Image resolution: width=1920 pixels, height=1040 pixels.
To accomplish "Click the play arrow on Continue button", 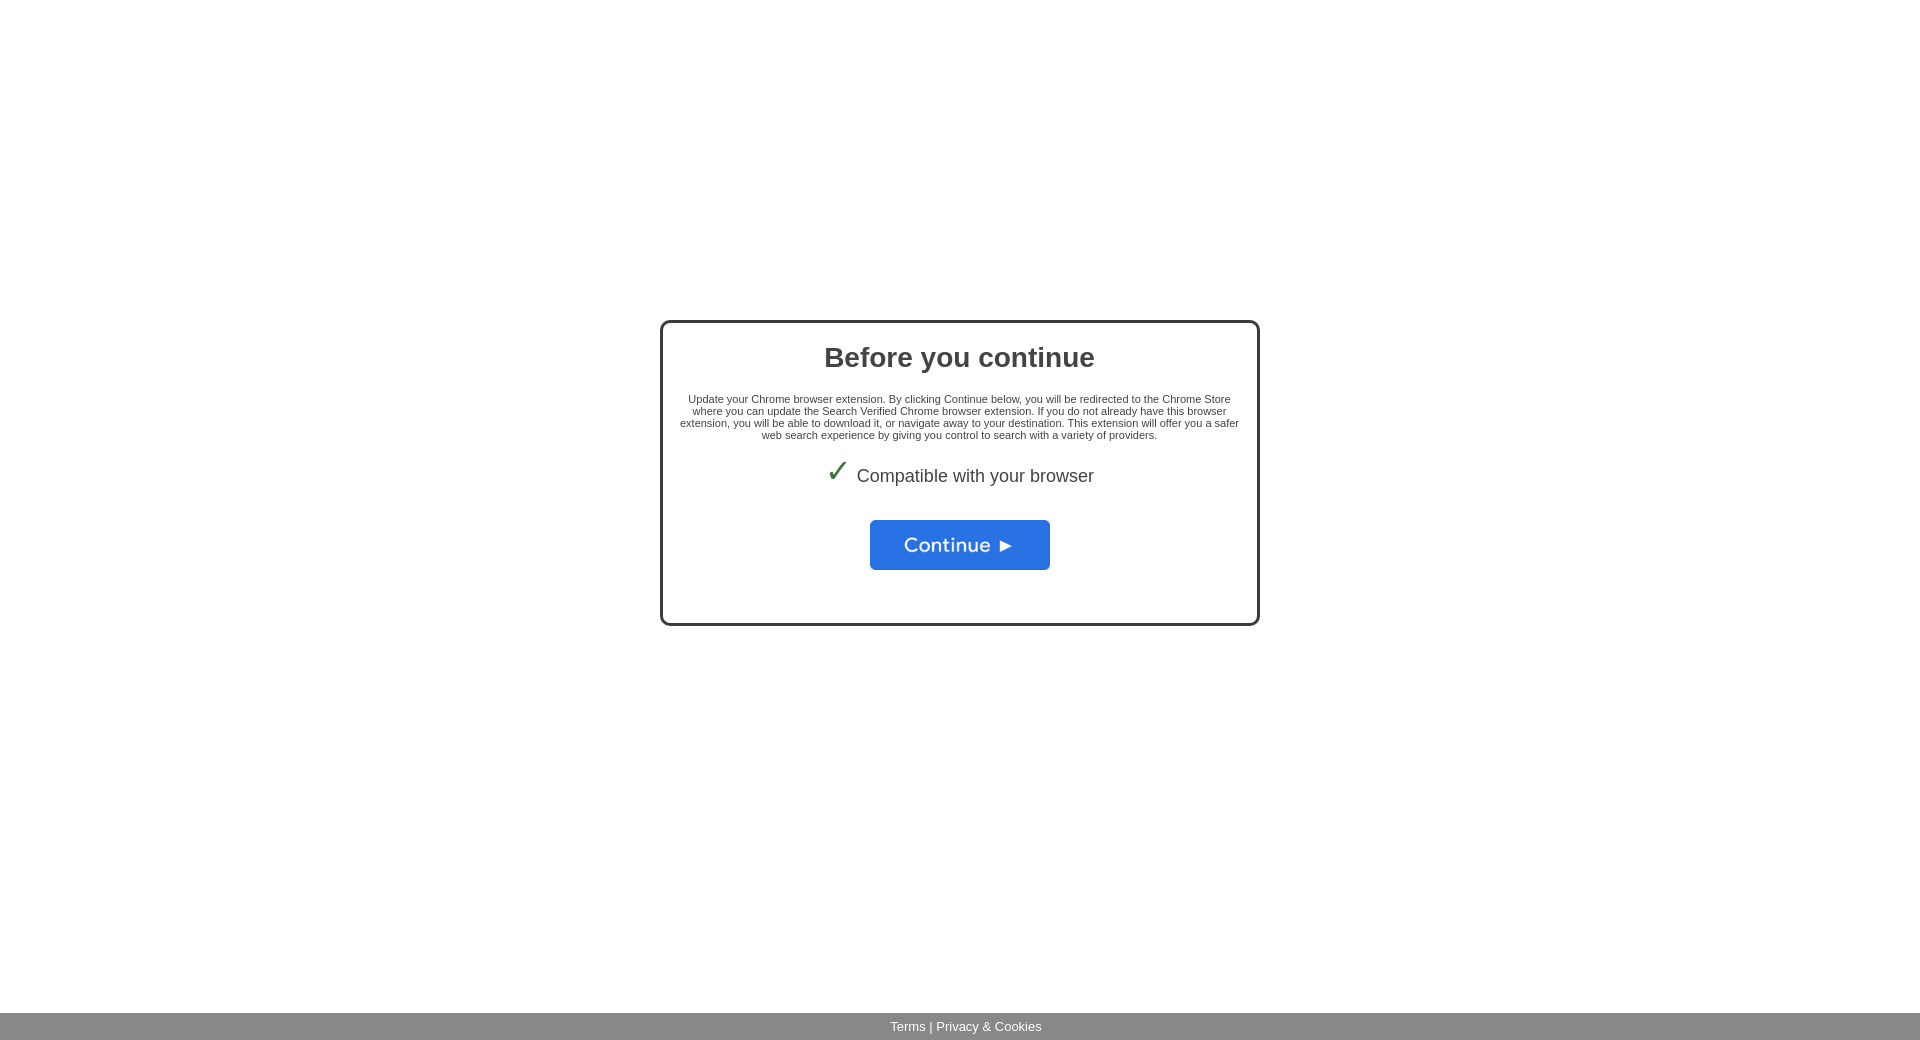I will (1006, 546).
